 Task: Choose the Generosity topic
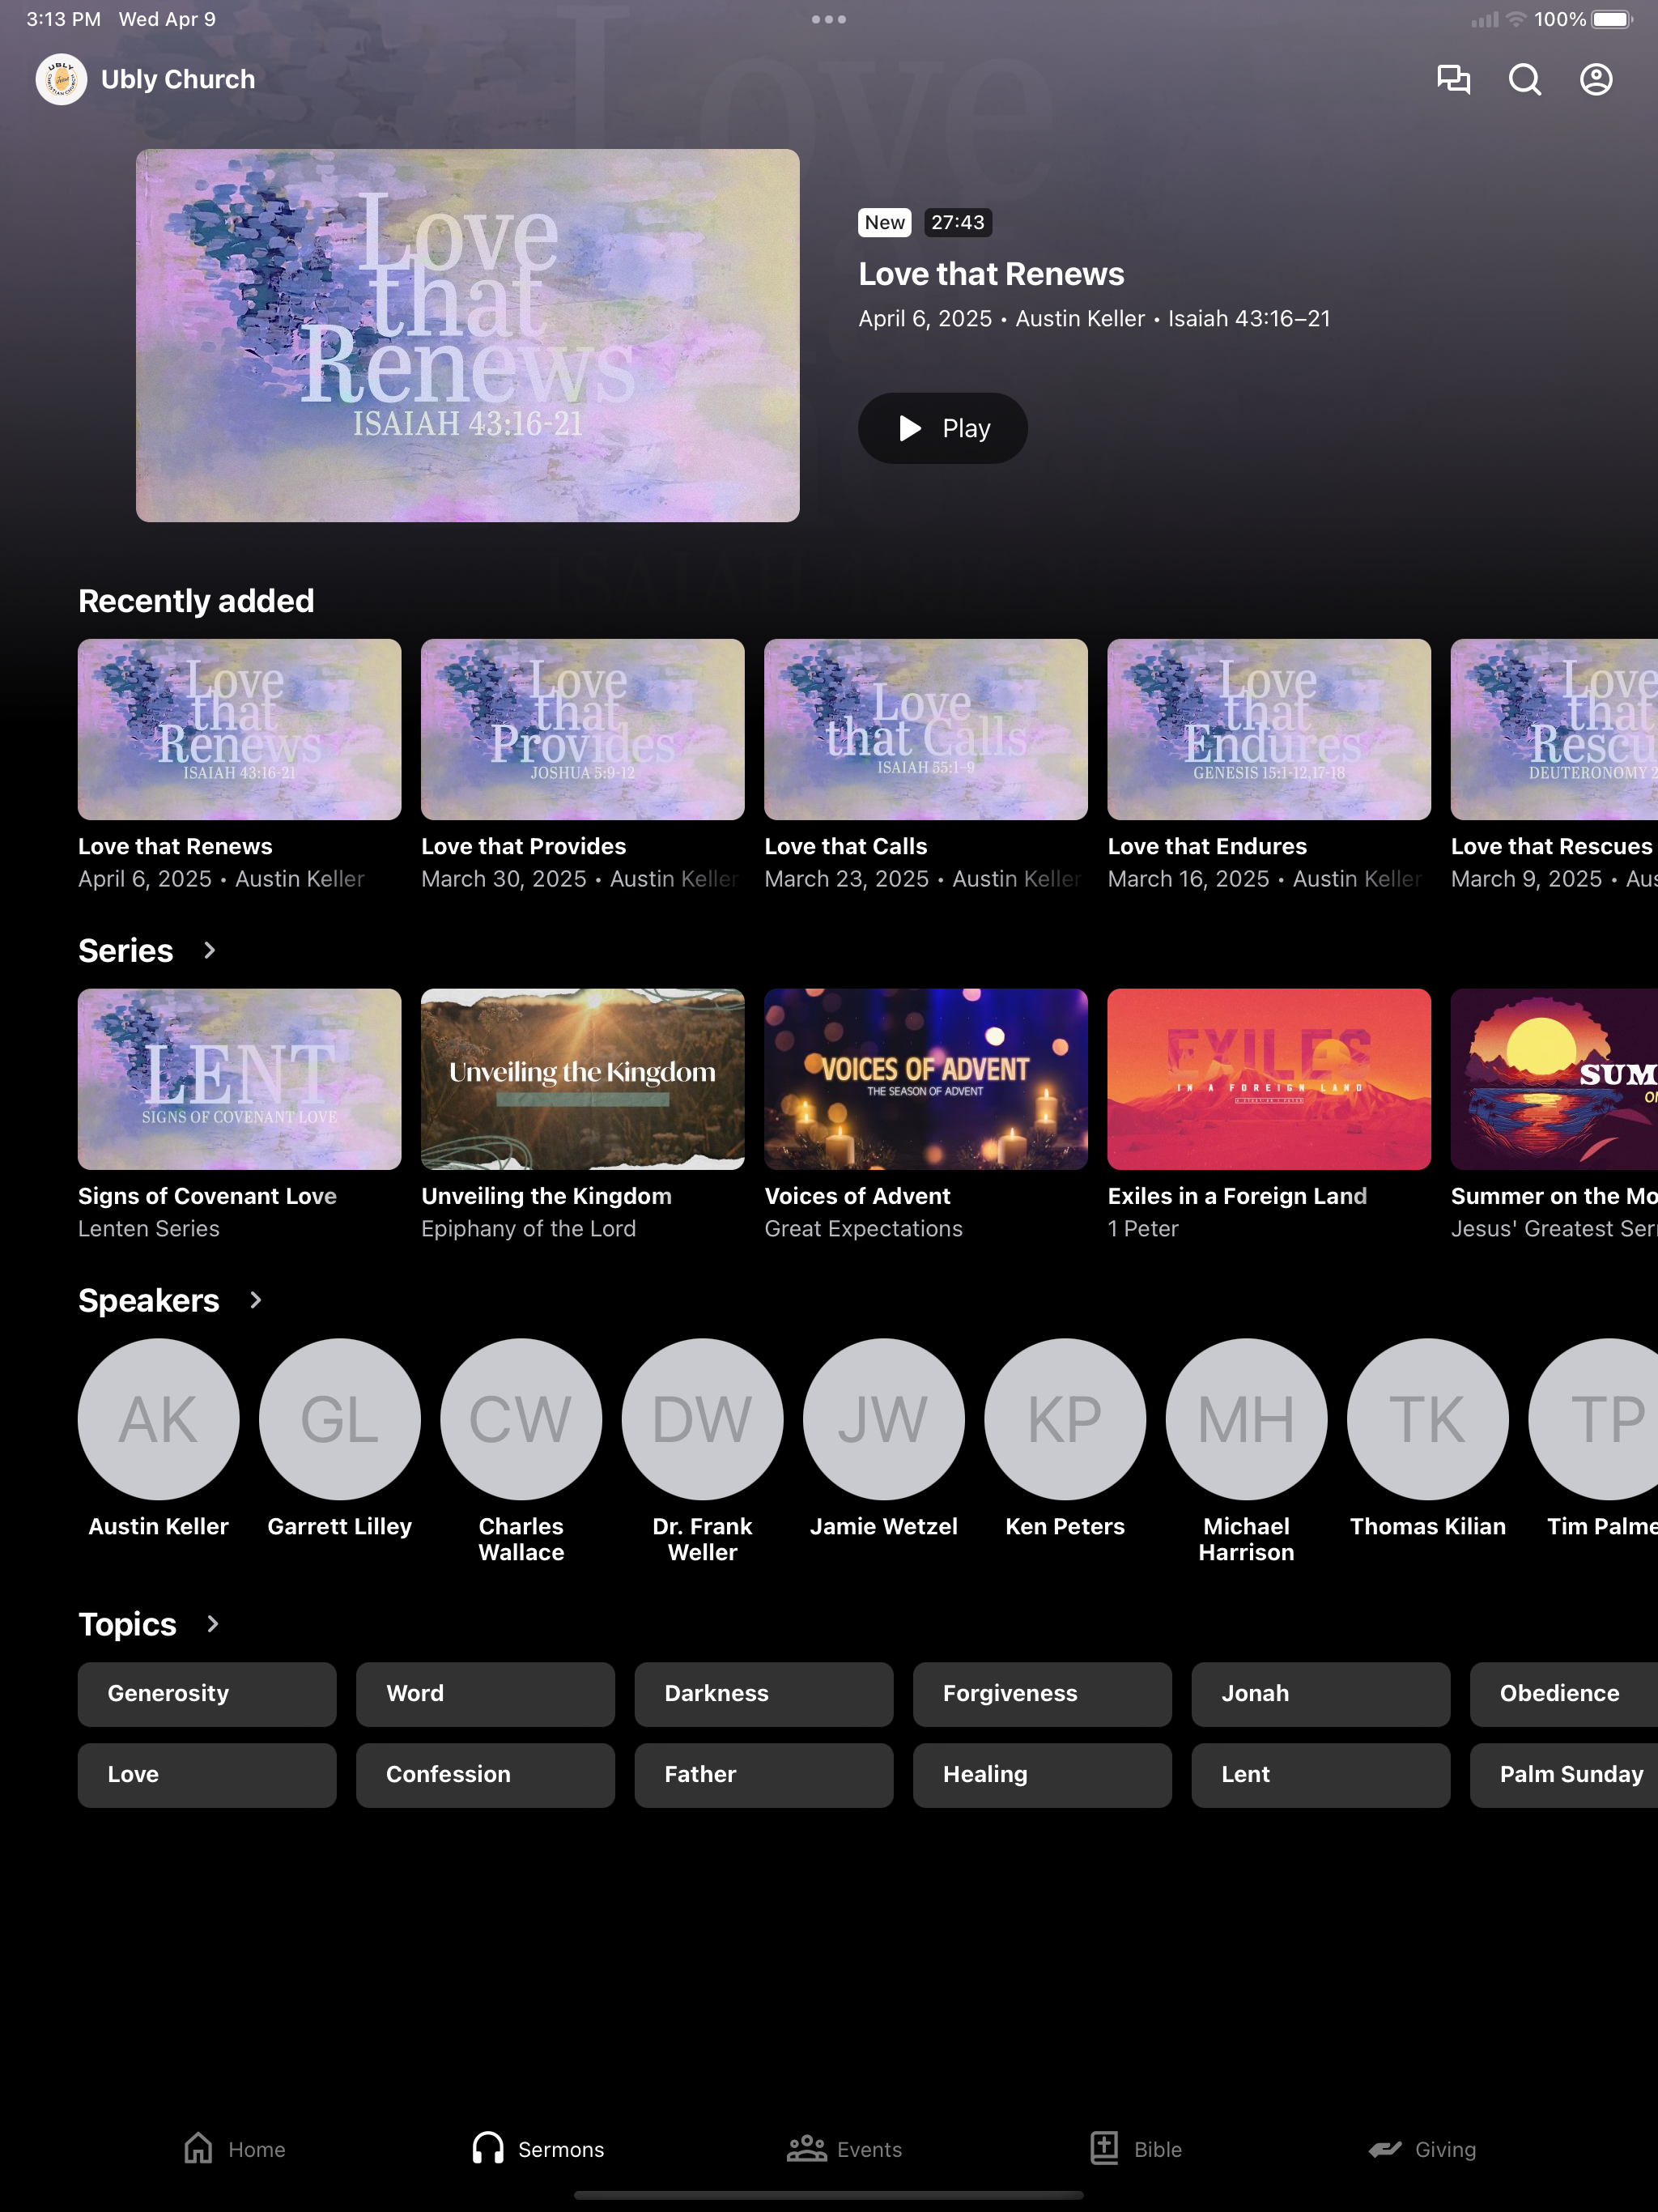point(207,1694)
